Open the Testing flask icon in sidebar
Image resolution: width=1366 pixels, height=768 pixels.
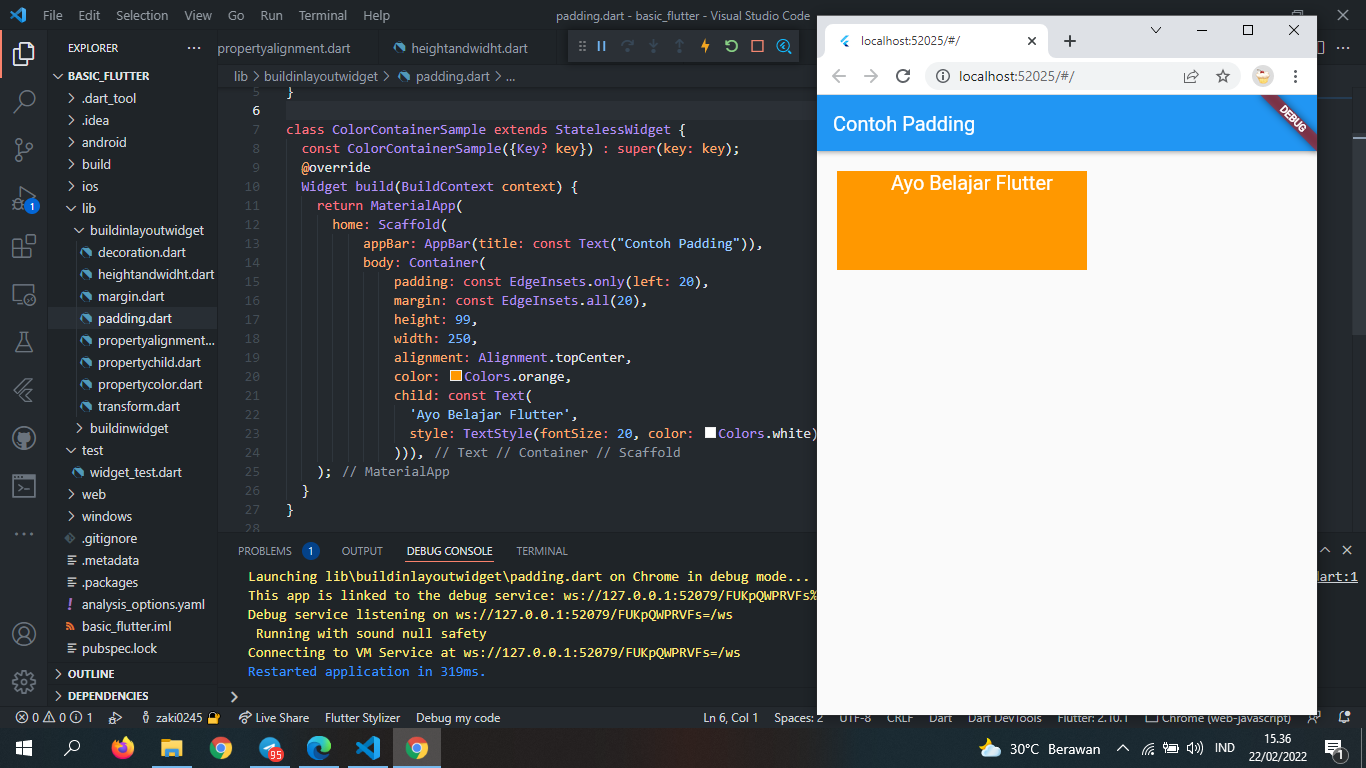point(24,342)
